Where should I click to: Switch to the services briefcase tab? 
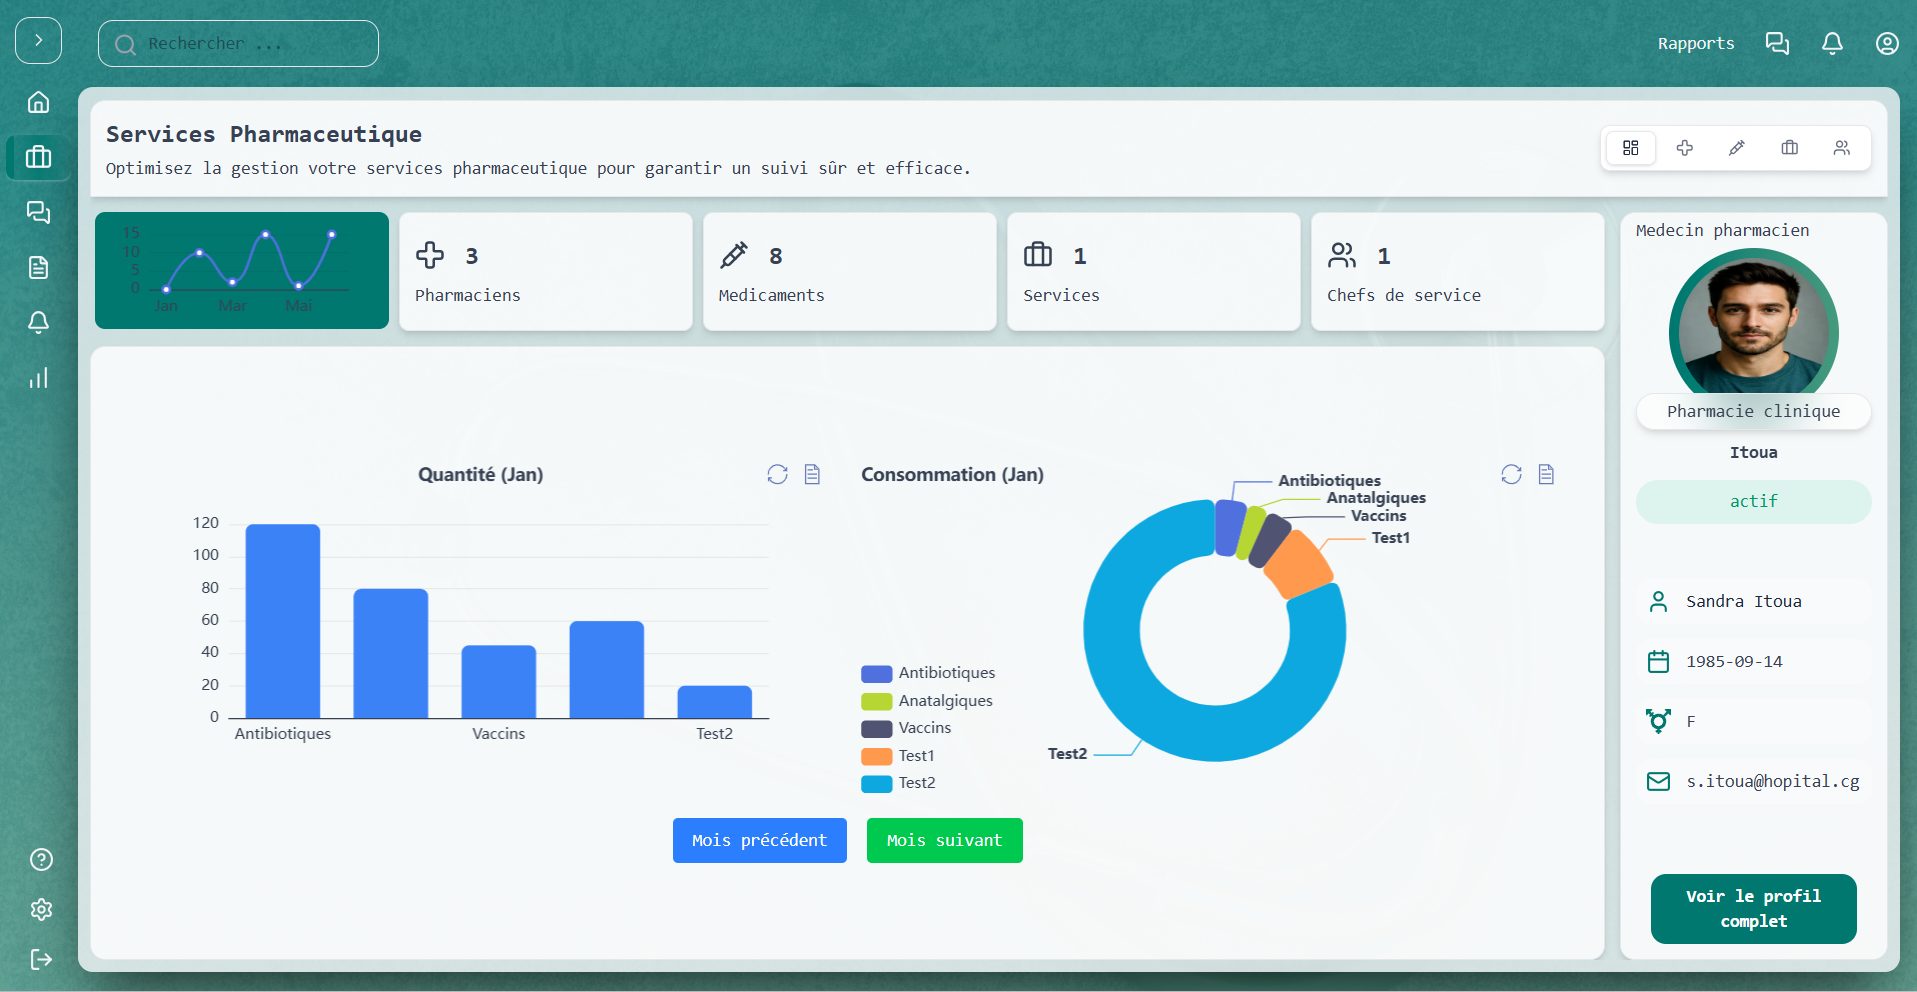click(x=1790, y=148)
